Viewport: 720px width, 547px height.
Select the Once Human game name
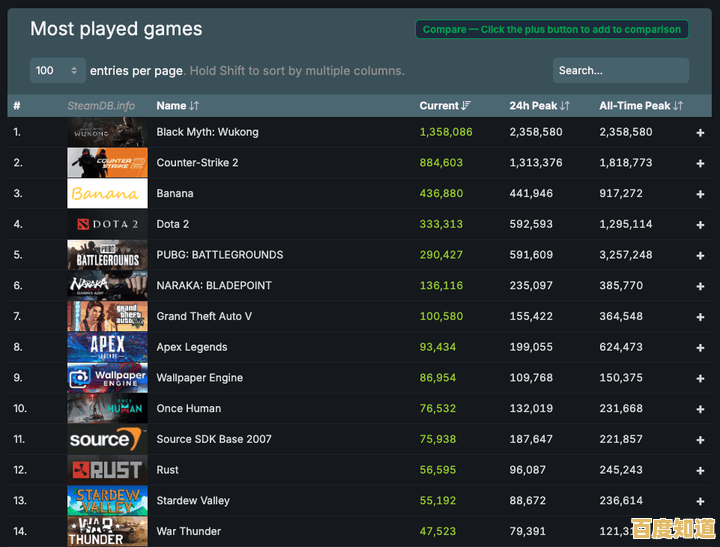coord(188,409)
